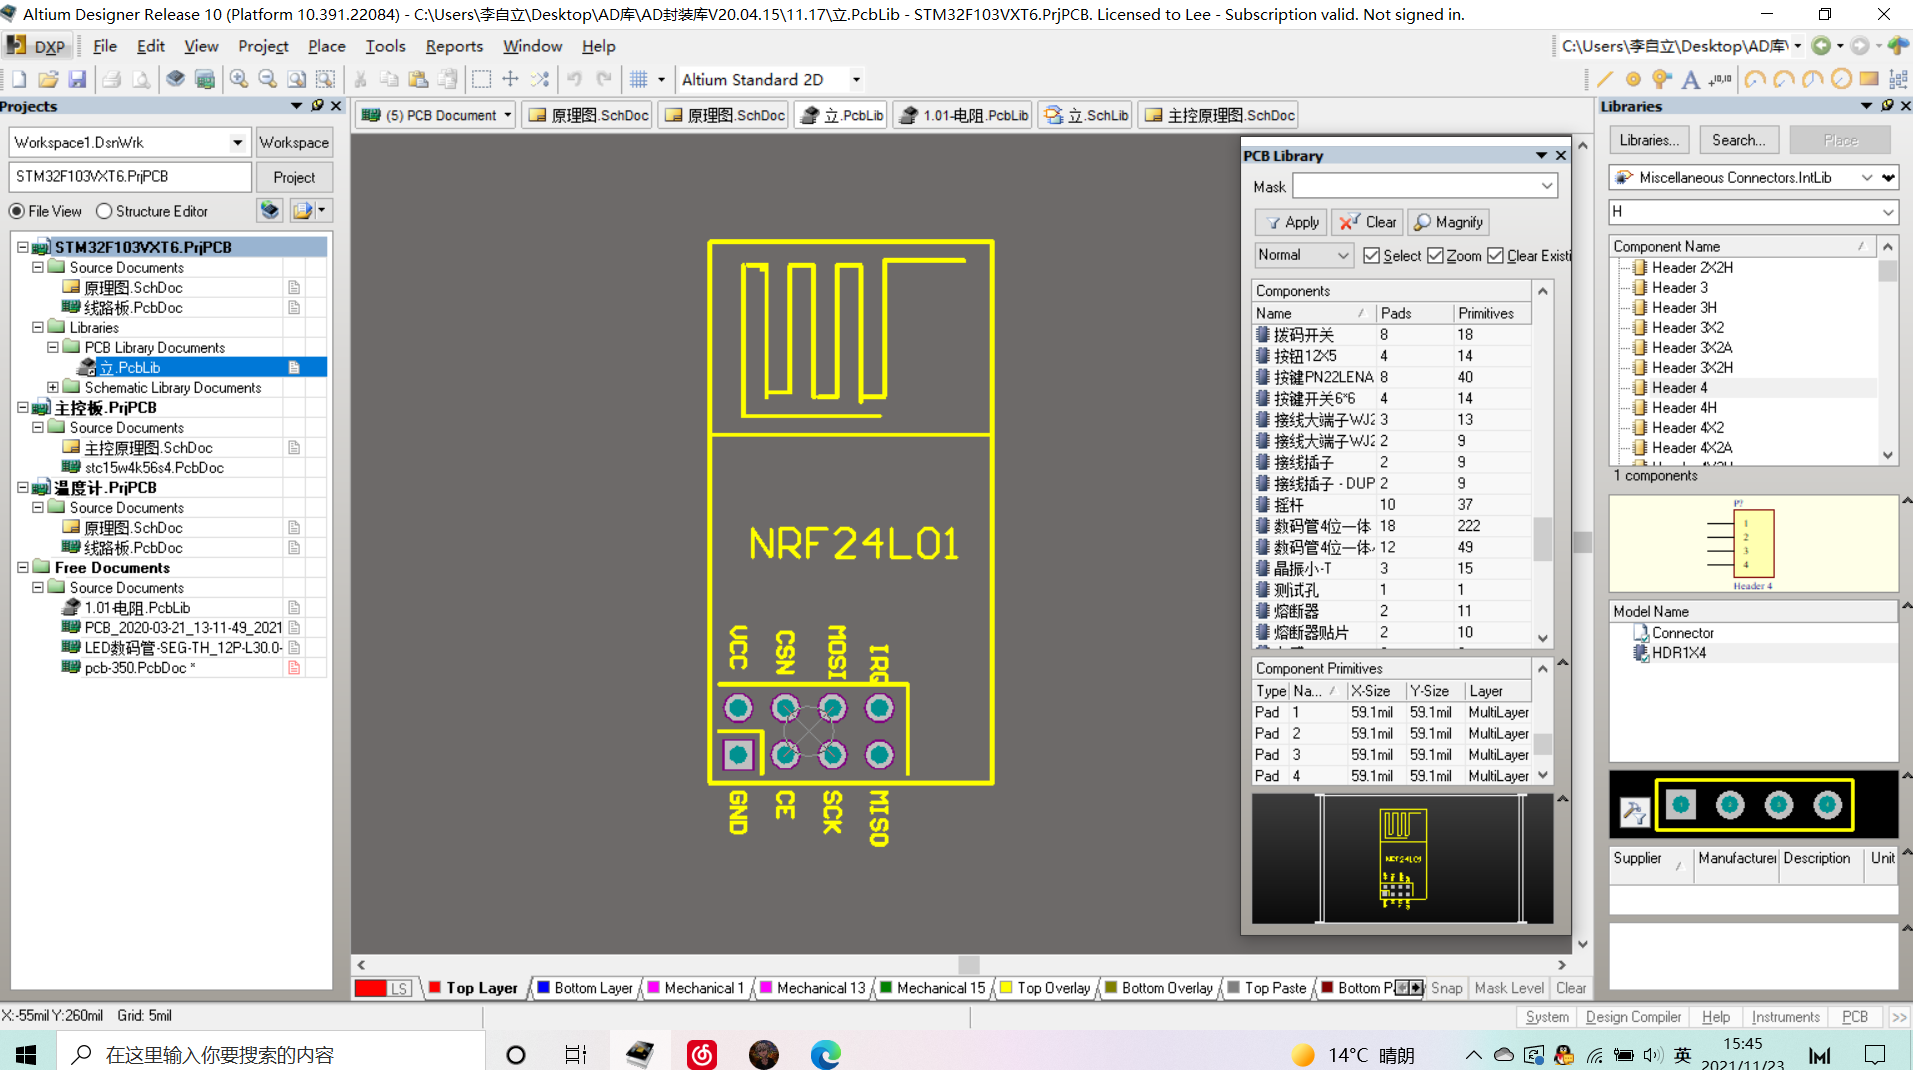Click the Project button

point(294,177)
